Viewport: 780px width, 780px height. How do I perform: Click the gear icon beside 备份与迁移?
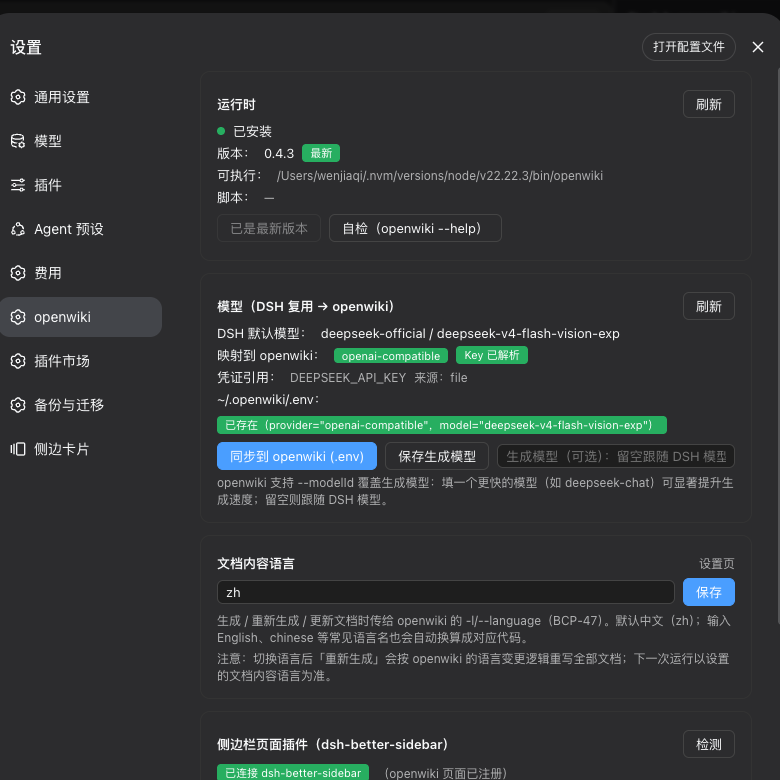pos(18,405)
